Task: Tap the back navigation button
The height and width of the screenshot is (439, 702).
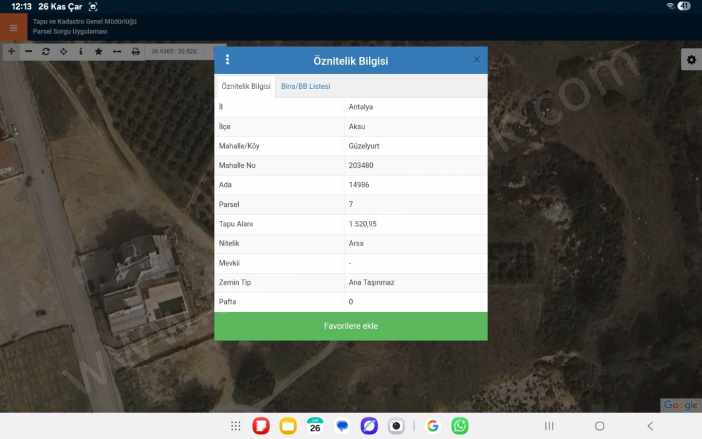Action: click(x=650, y=426)
